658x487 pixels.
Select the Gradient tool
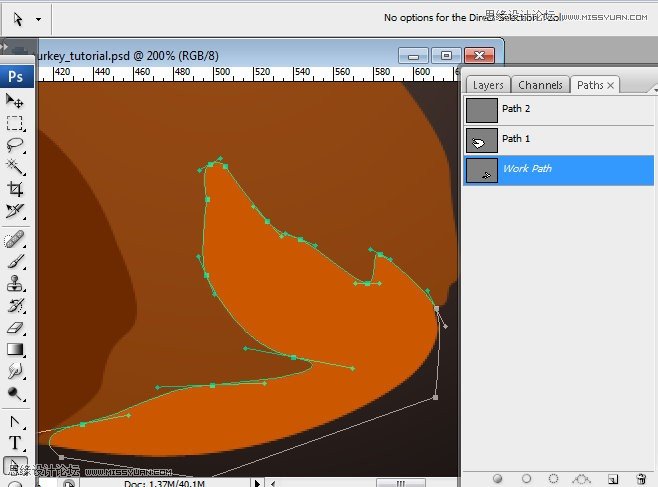pyautogui.click(x=15, y=349)
